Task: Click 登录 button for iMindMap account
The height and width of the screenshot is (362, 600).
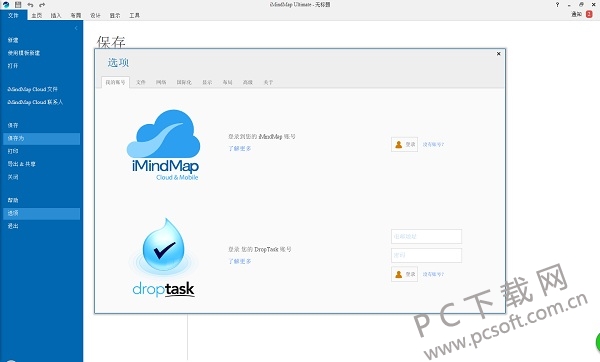Action: coord(404,145)
